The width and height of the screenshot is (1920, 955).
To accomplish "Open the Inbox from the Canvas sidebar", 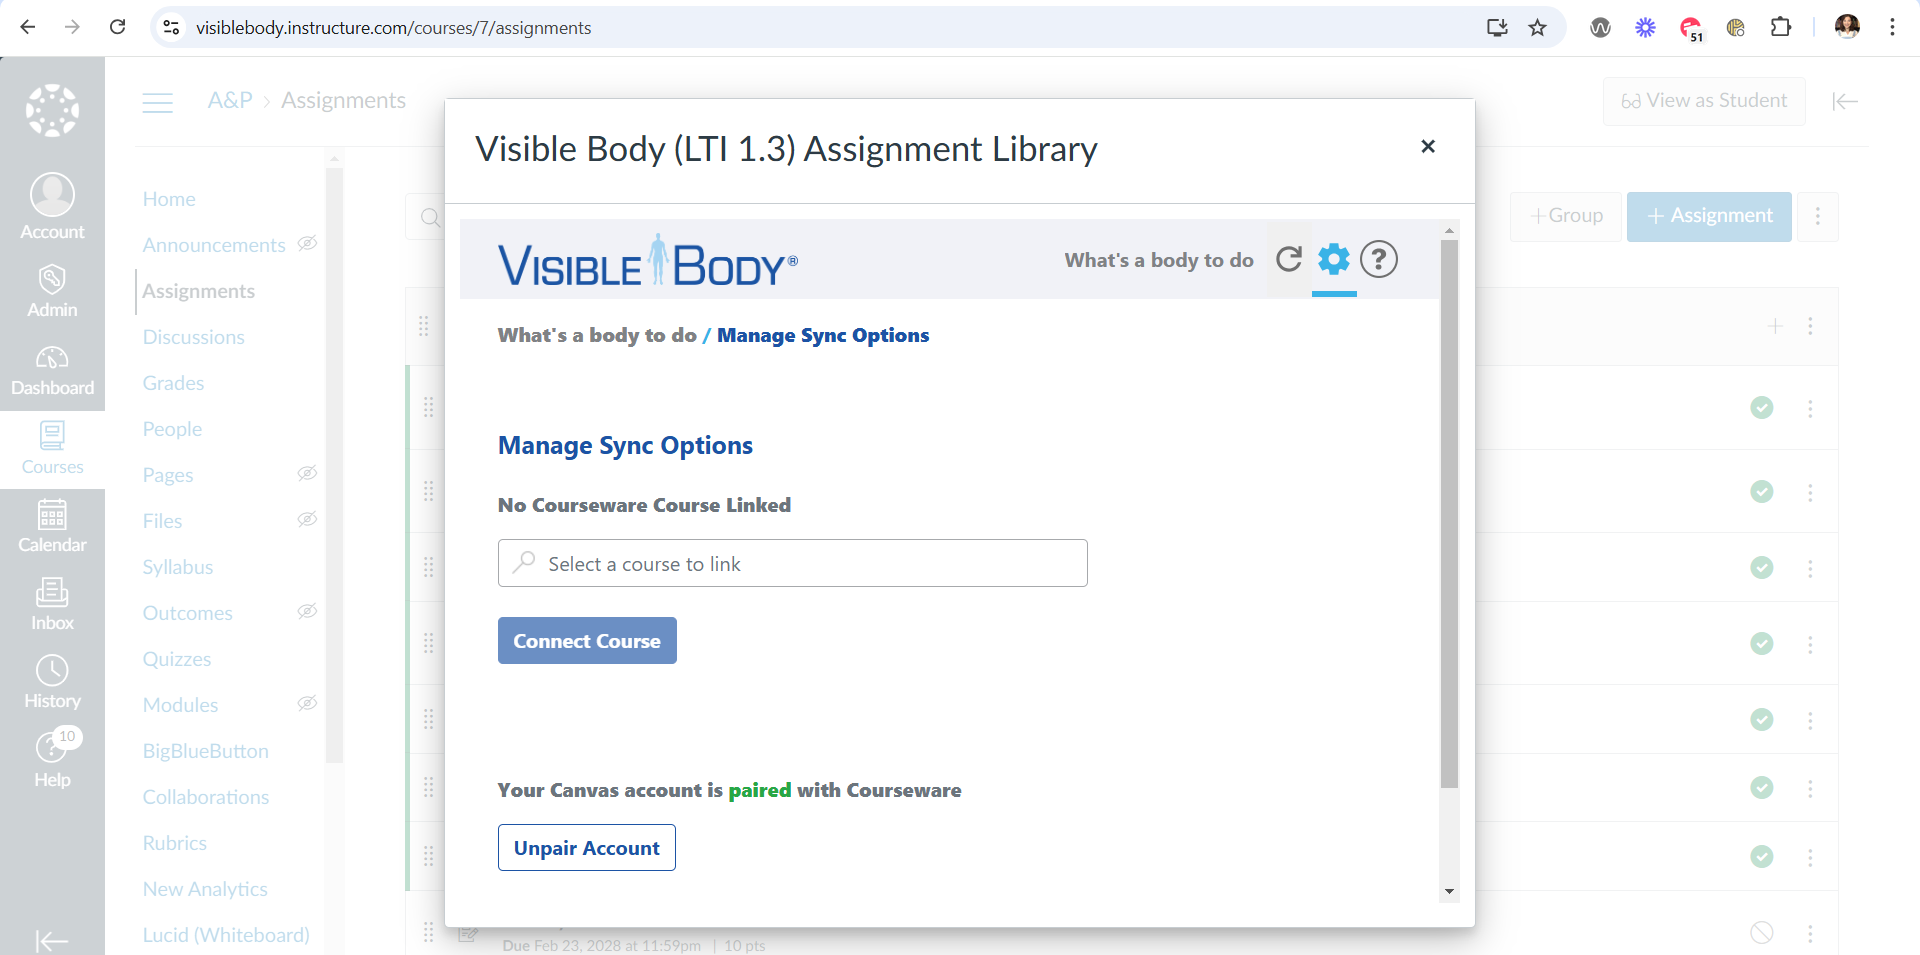I will [52, 601].
